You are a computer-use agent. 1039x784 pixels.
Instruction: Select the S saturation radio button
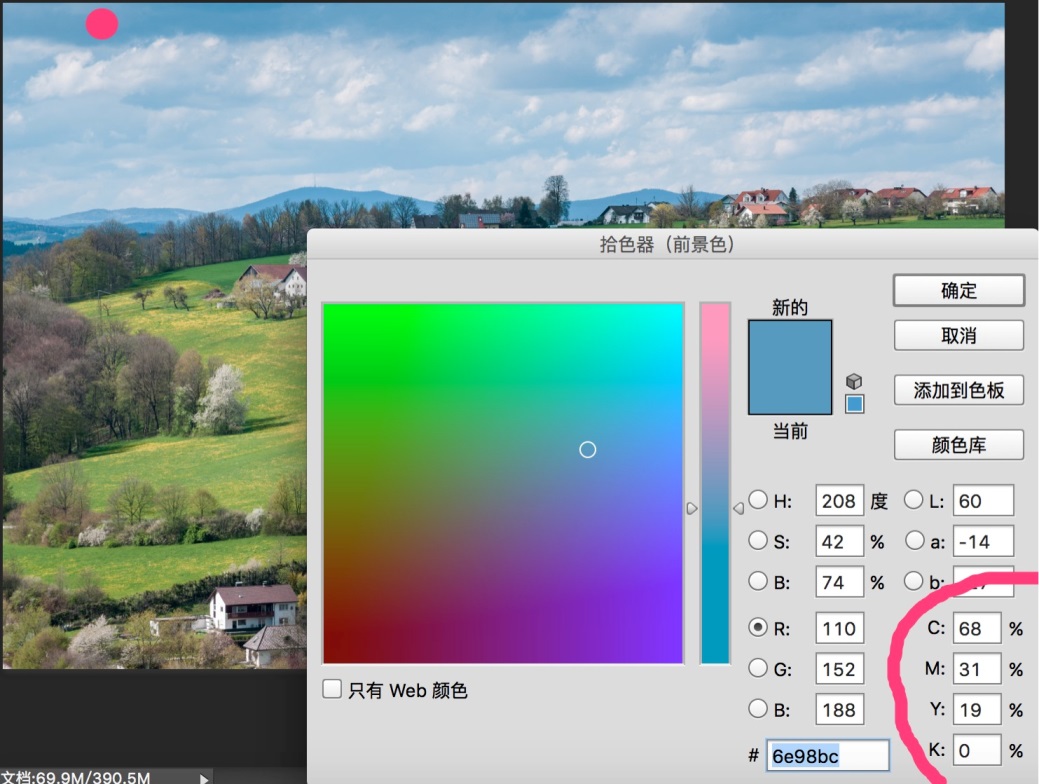point(758,541)
